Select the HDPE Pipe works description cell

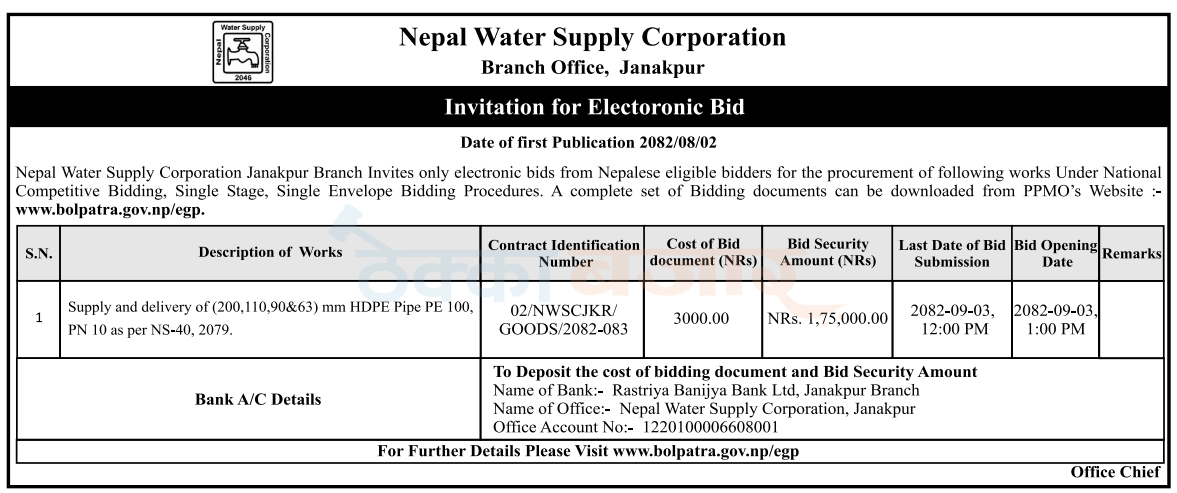pos(270,319)
